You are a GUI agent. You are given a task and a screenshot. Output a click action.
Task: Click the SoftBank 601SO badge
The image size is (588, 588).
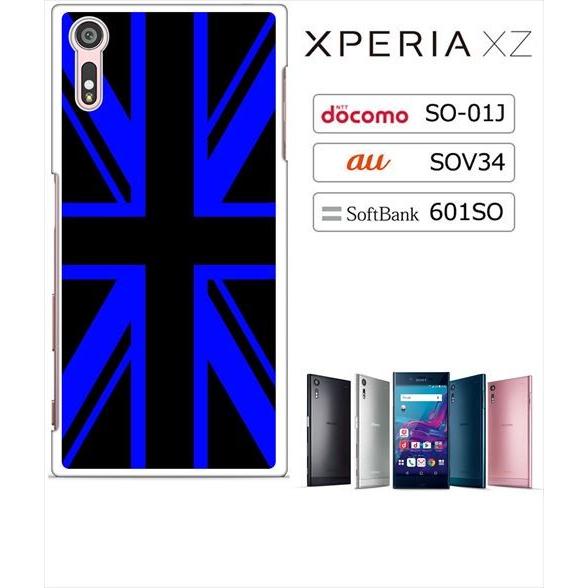414,212
